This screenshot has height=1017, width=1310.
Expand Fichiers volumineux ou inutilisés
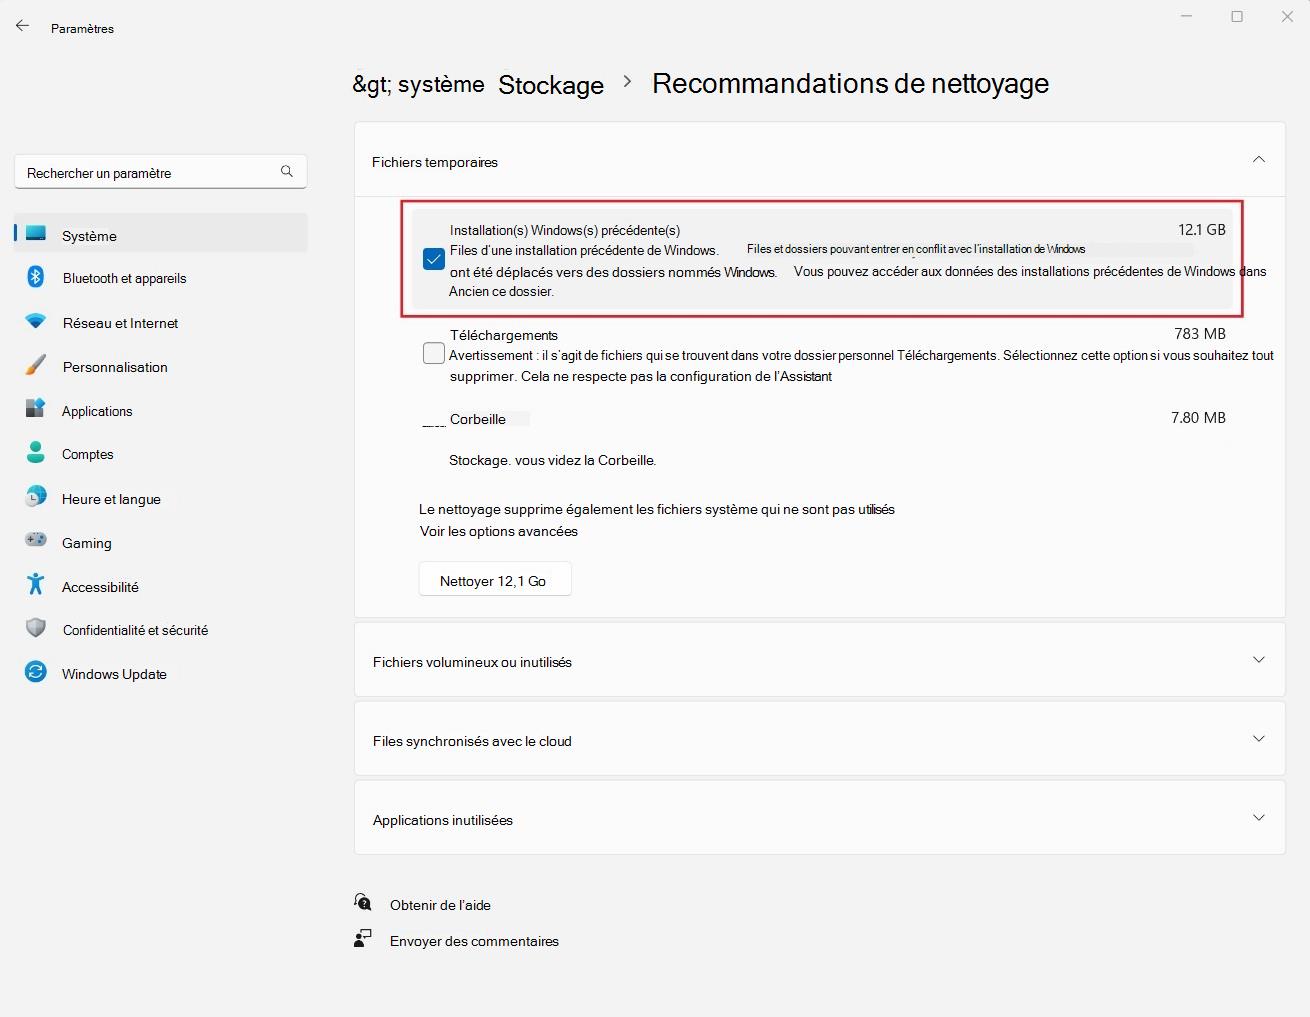point(1259,660)
